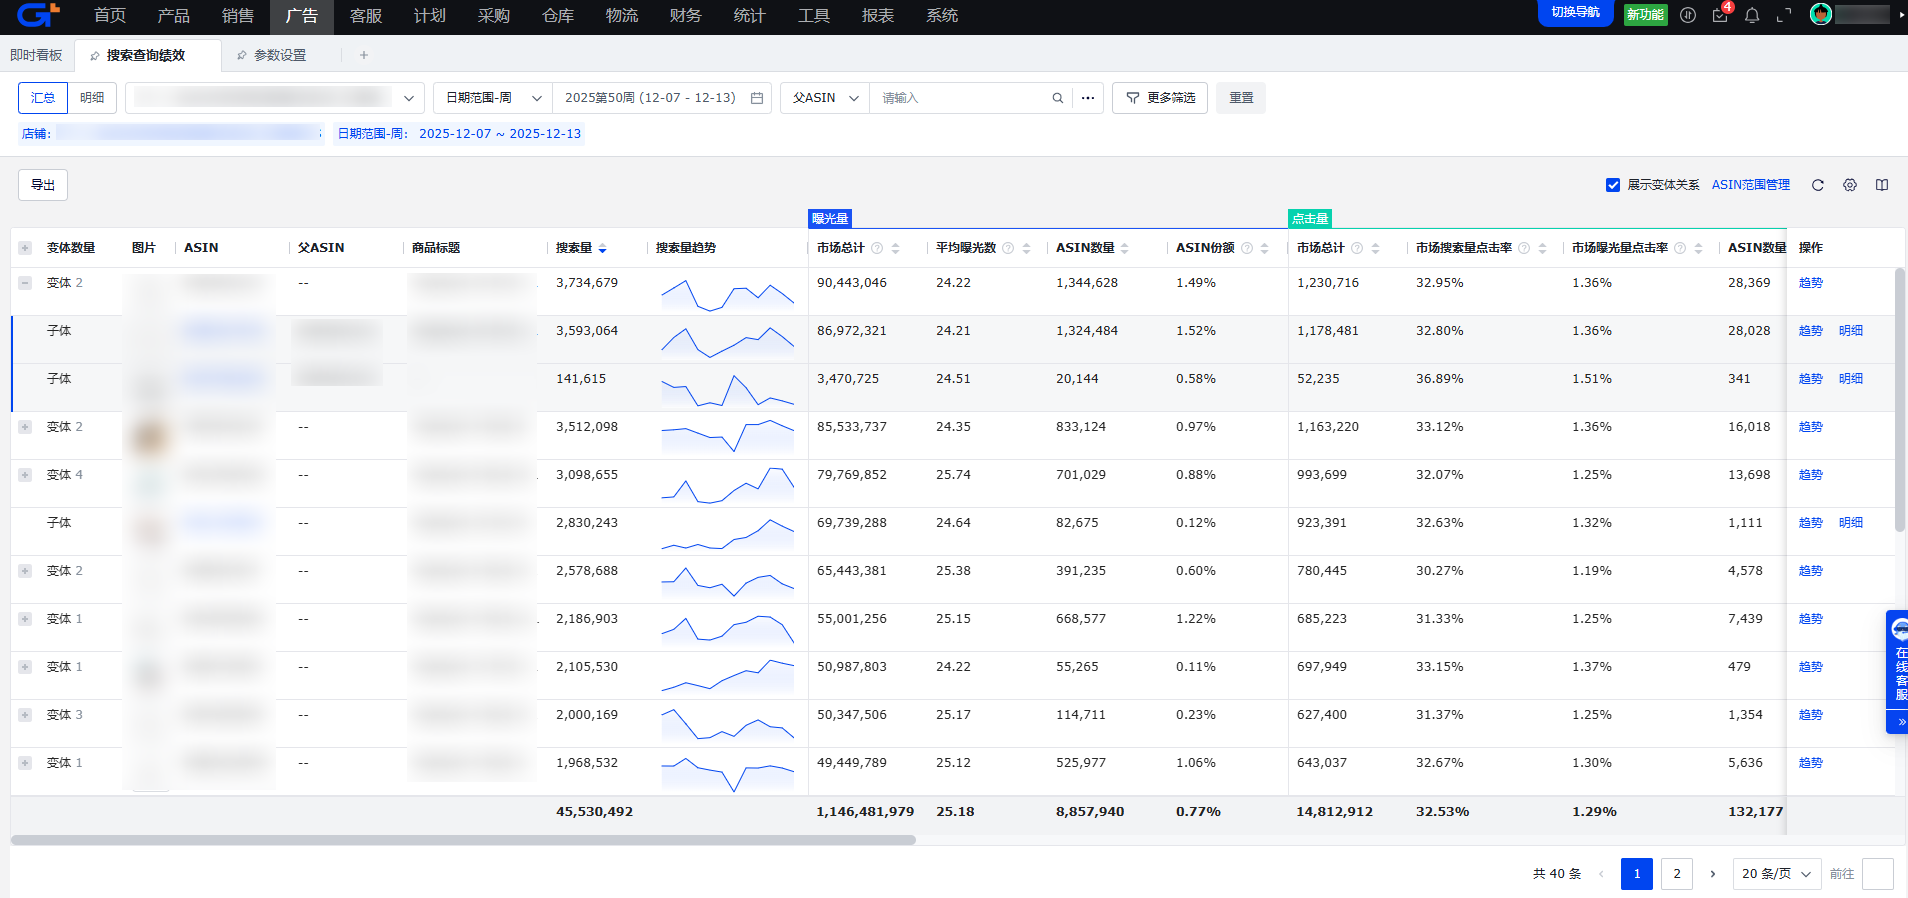Switch to the 参数设置 tab

(279, 55)
